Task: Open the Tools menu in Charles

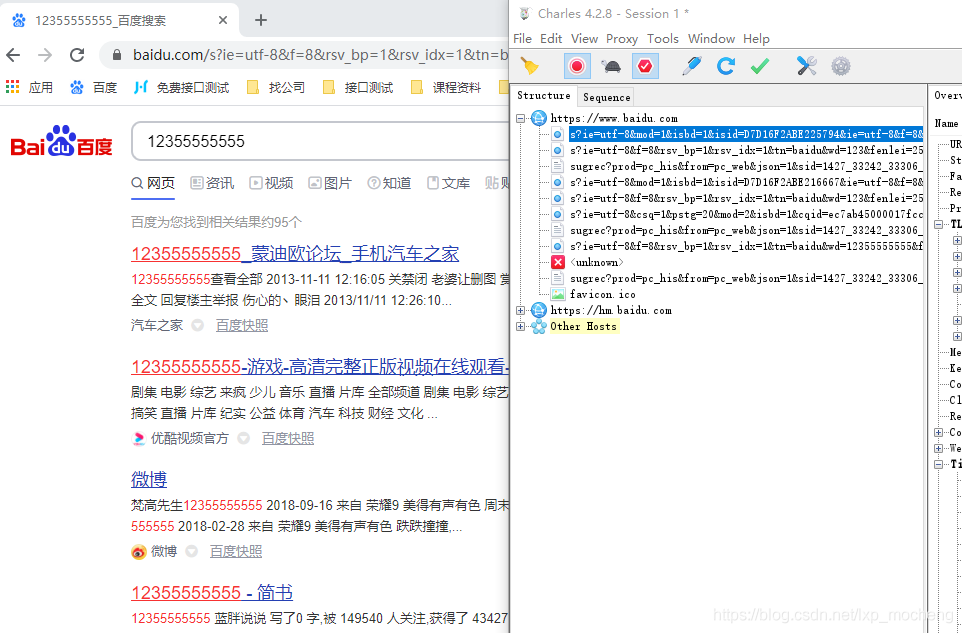Action: click(663, 39)
